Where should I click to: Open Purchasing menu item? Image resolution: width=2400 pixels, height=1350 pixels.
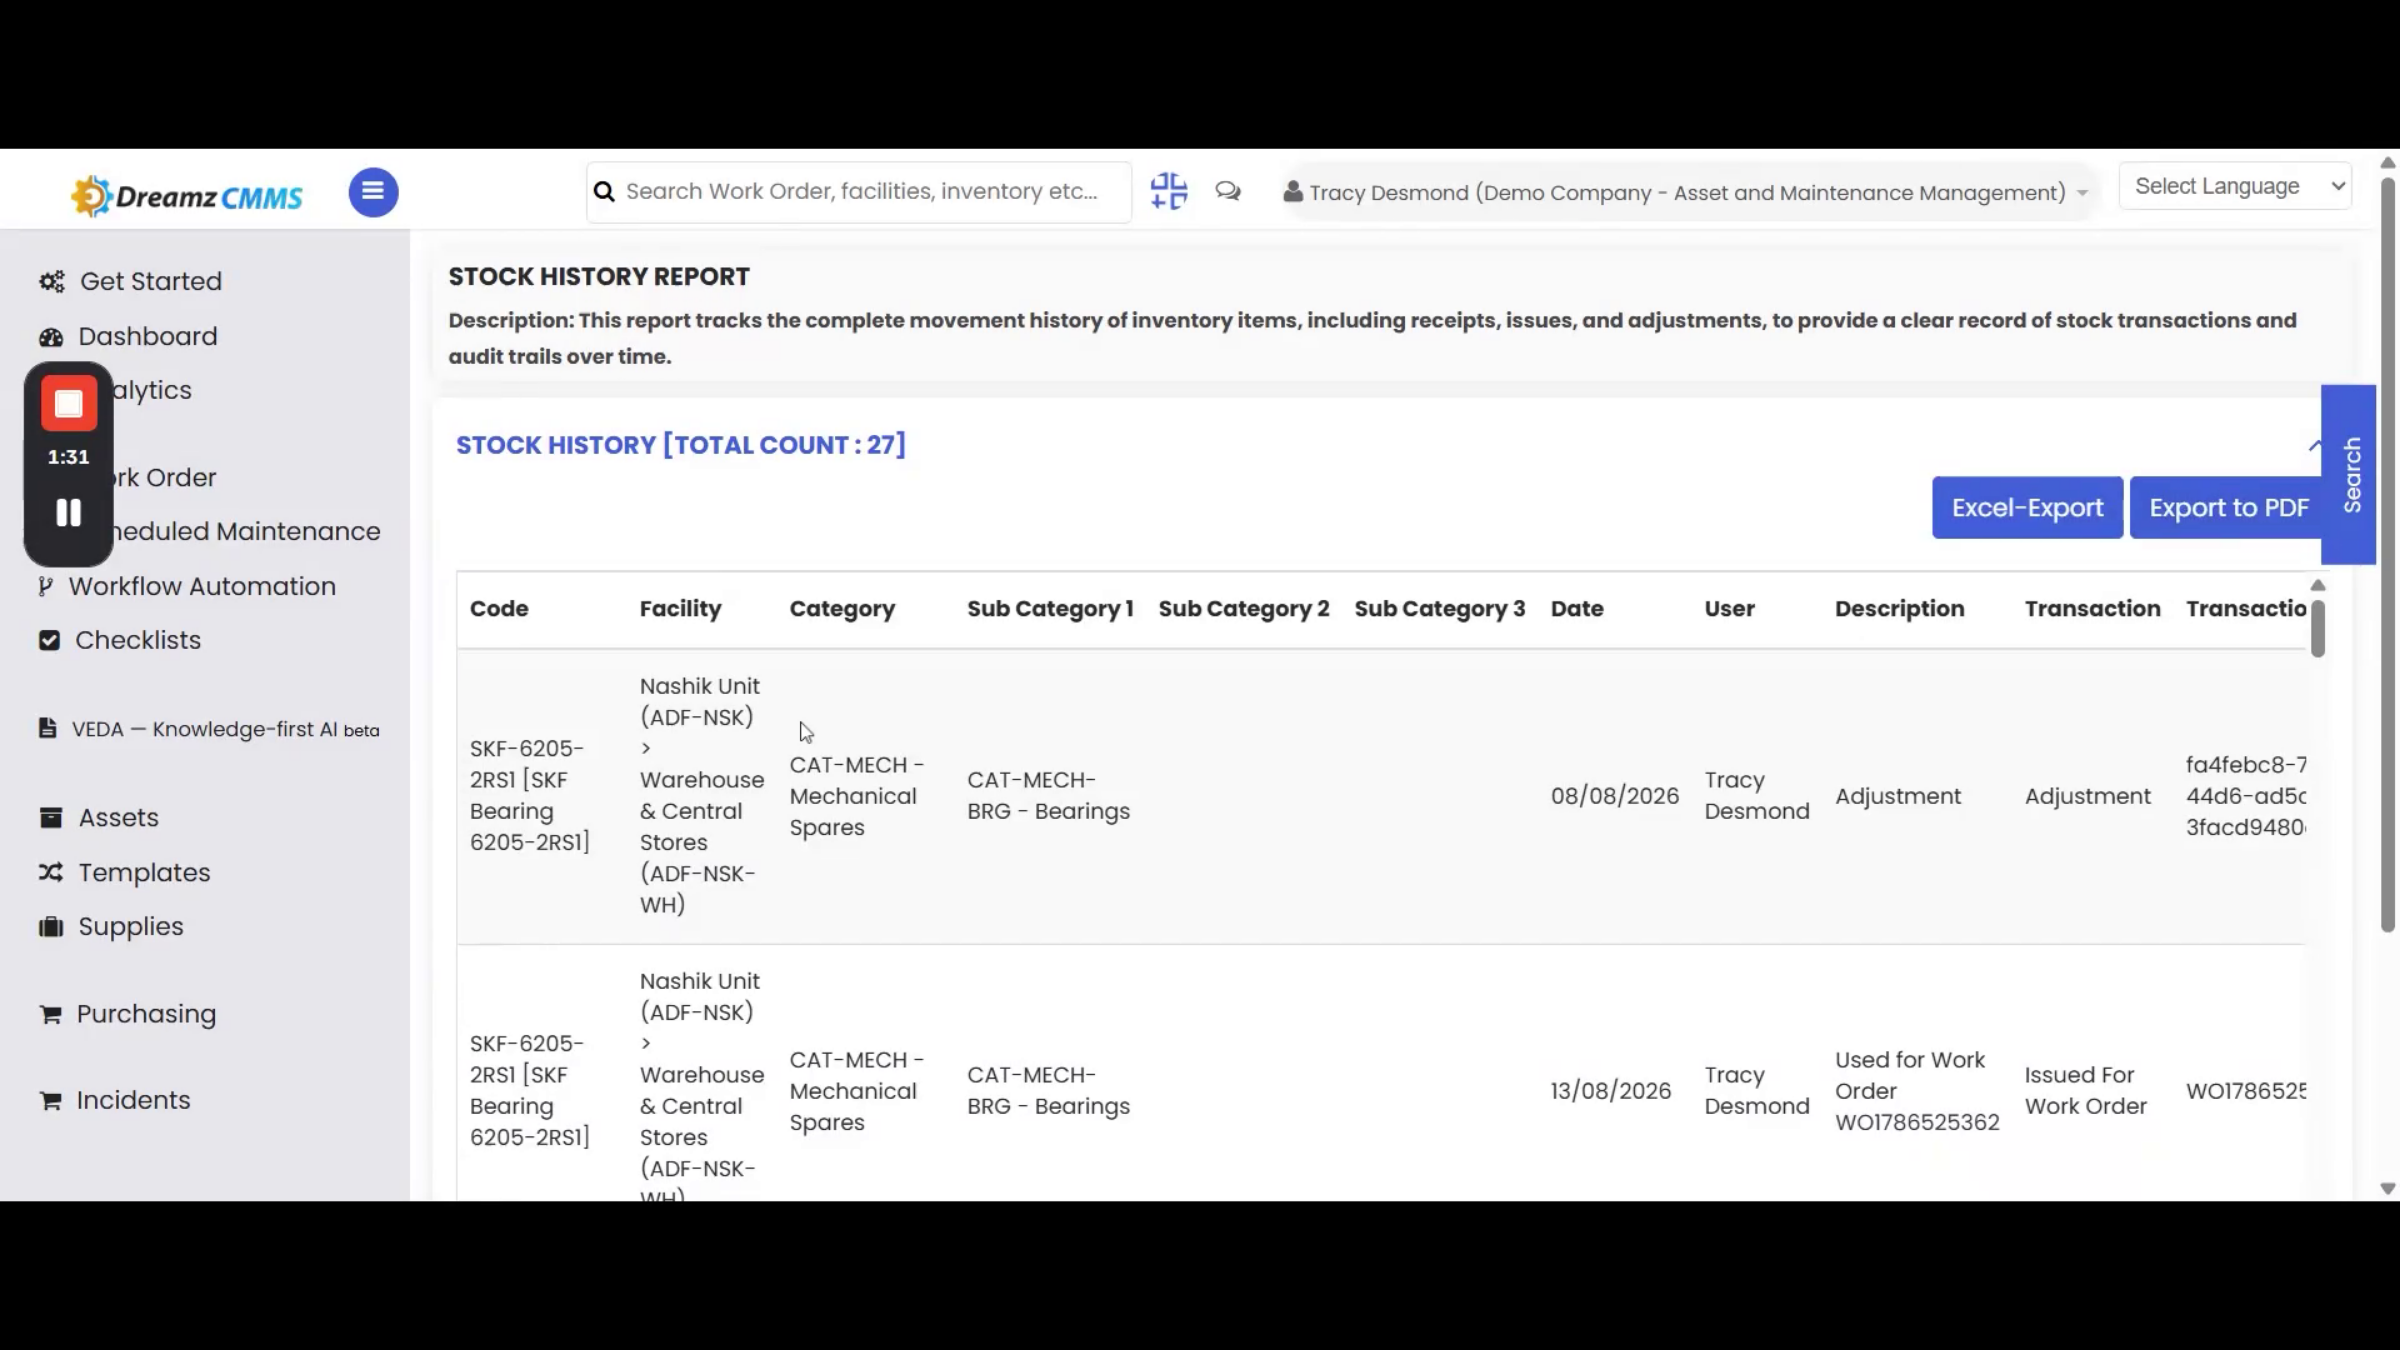tap(146, 1014)
